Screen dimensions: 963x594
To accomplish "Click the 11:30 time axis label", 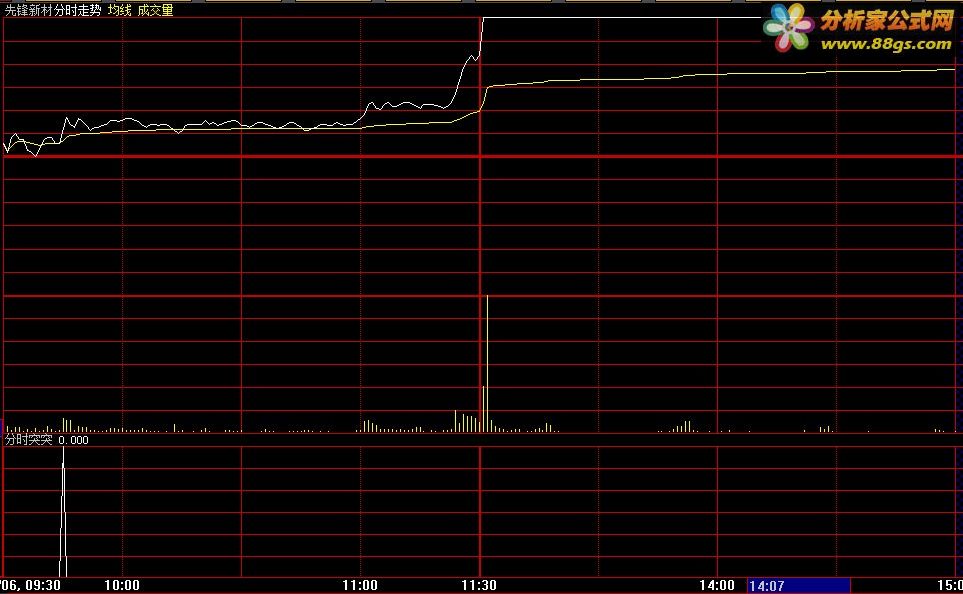I will 479,585.
